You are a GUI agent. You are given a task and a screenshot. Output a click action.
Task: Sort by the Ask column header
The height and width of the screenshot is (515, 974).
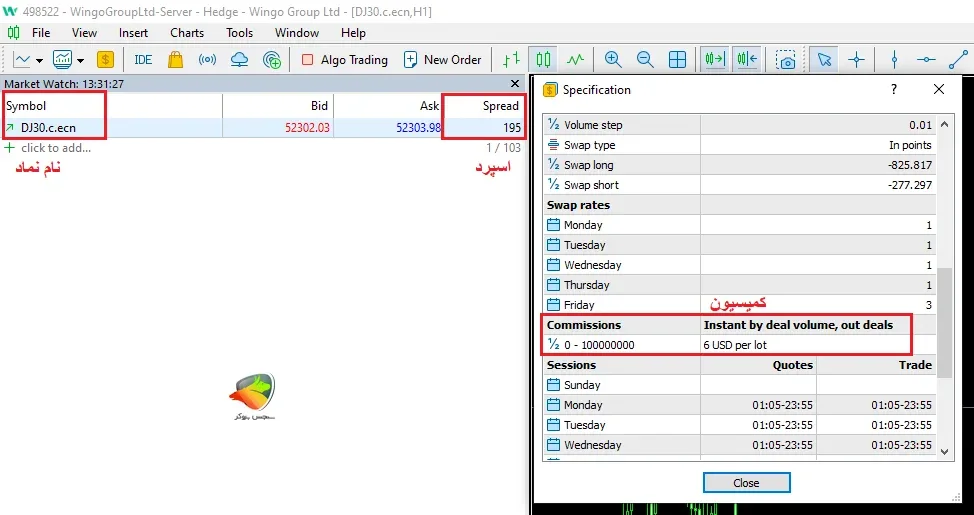(388, 106)
